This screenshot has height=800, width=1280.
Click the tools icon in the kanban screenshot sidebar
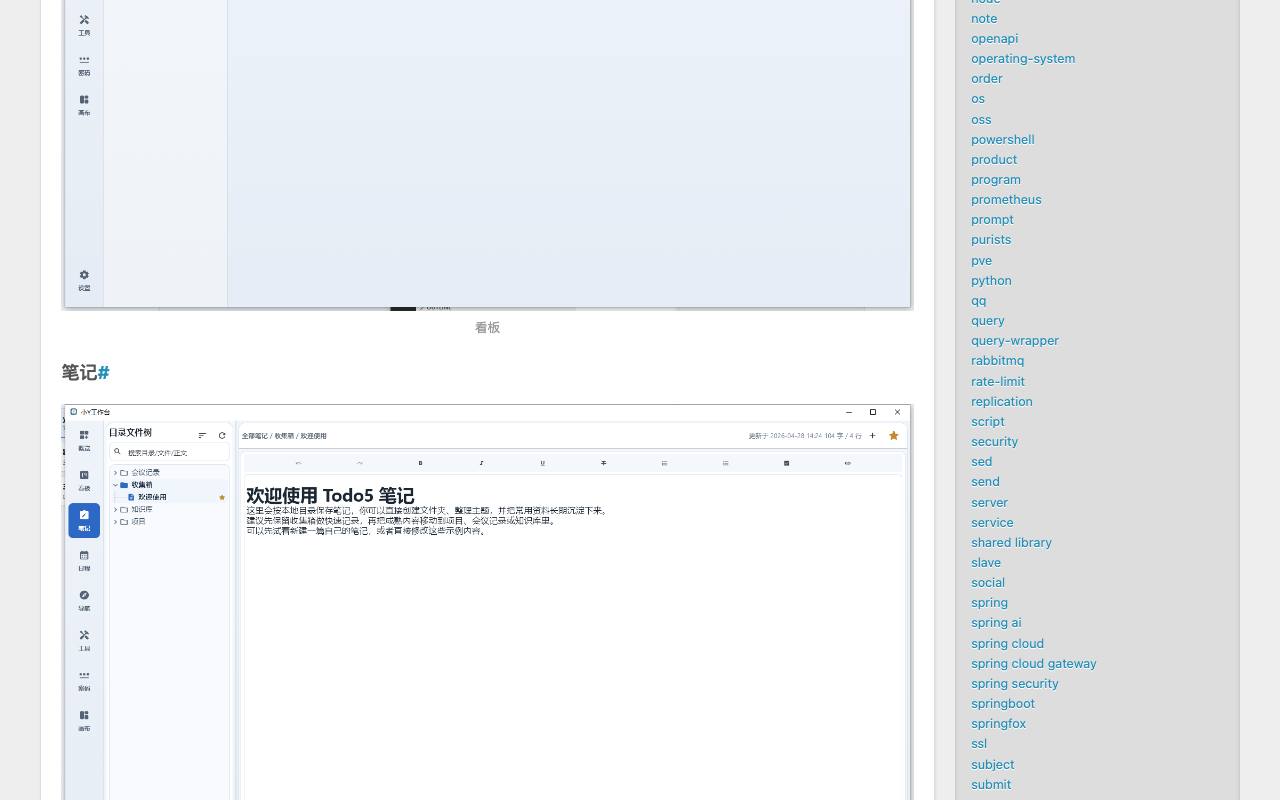(84, 20)
